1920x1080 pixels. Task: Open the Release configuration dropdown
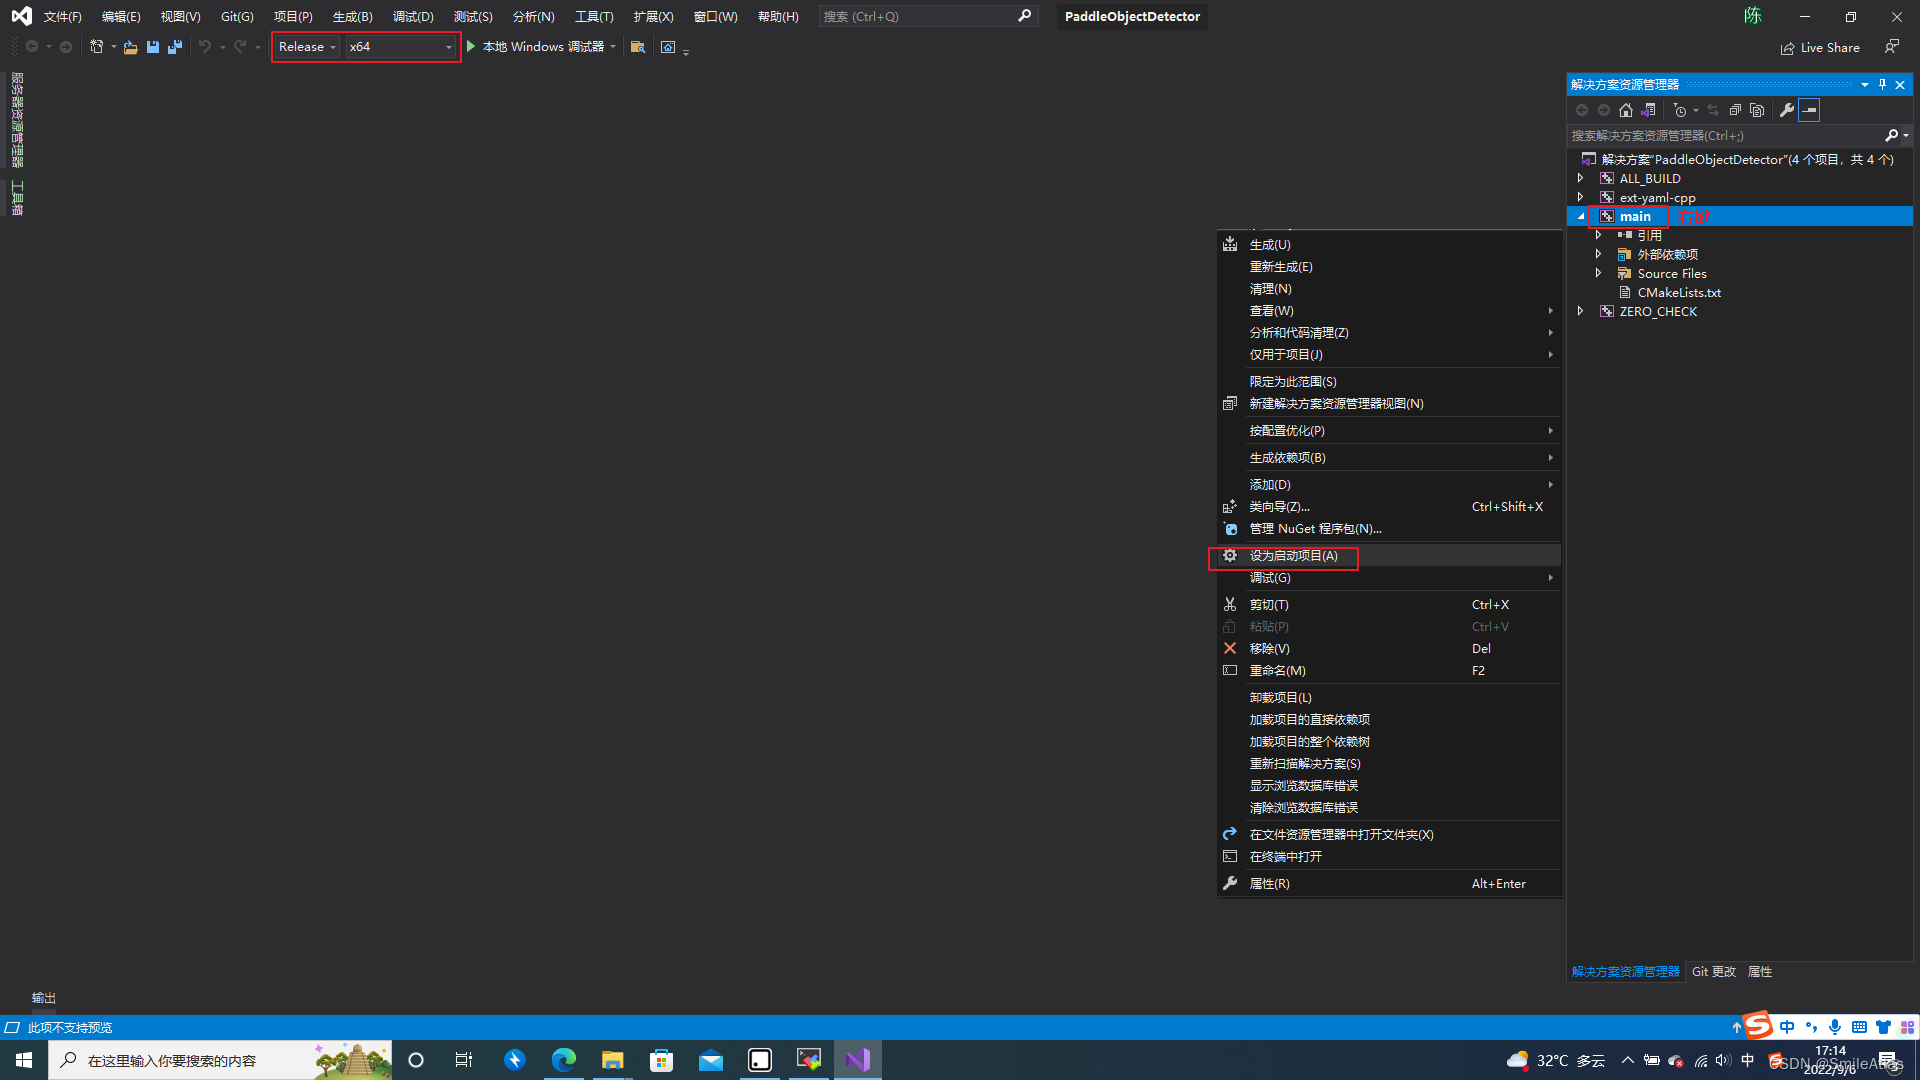coord(307,47)
